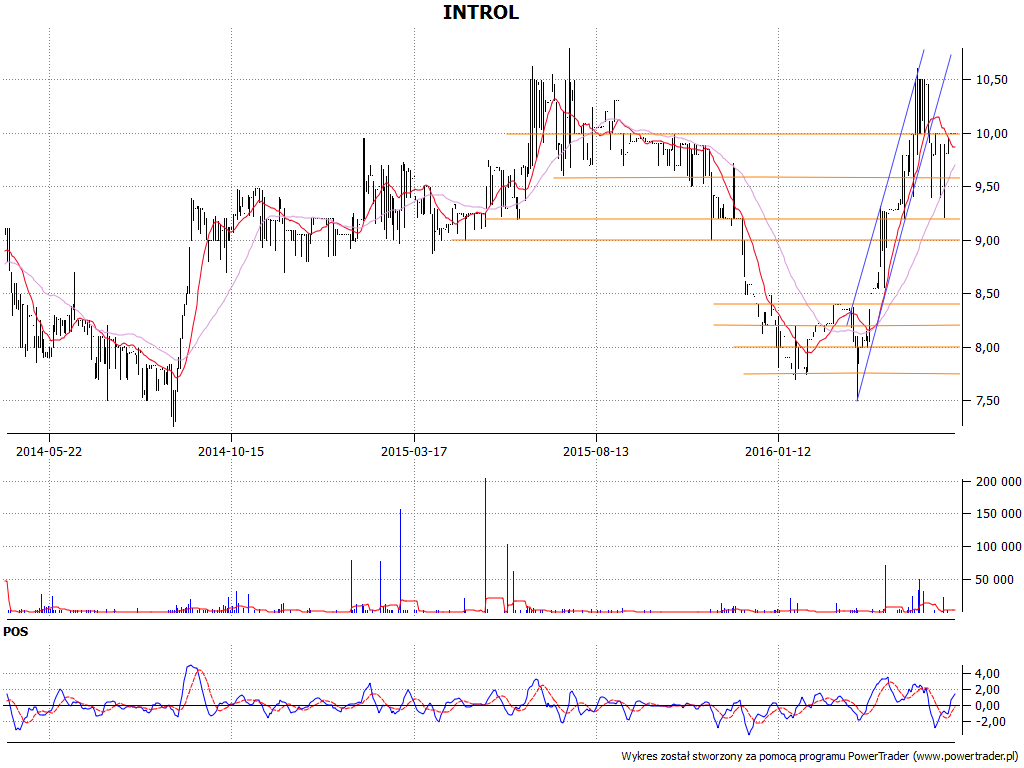The width and height of the screenshot is (1024, 768).
Task: Click the 10,50 price axis label
Action: pyautogui.click(x=991, y=80)
